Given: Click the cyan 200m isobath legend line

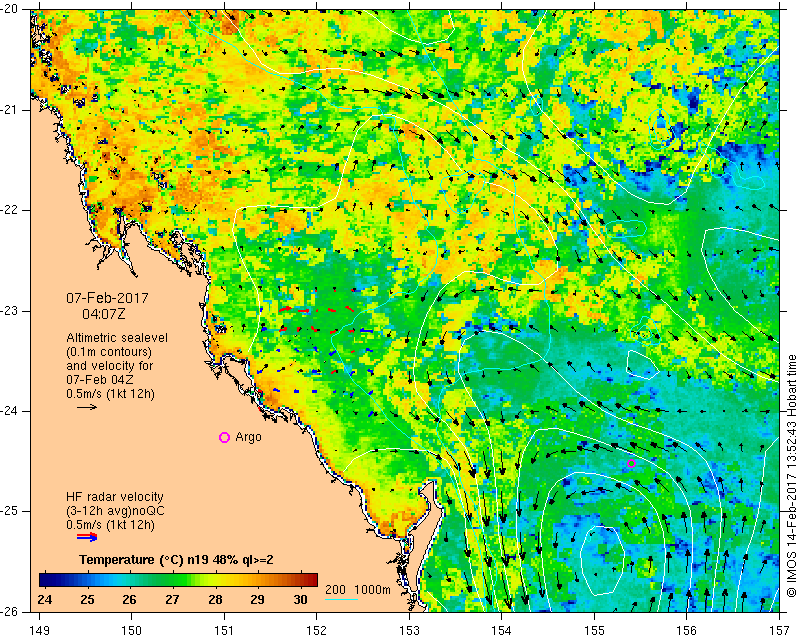Looking at the screenshot, I should pyautogui.click(x=341, y=599).
